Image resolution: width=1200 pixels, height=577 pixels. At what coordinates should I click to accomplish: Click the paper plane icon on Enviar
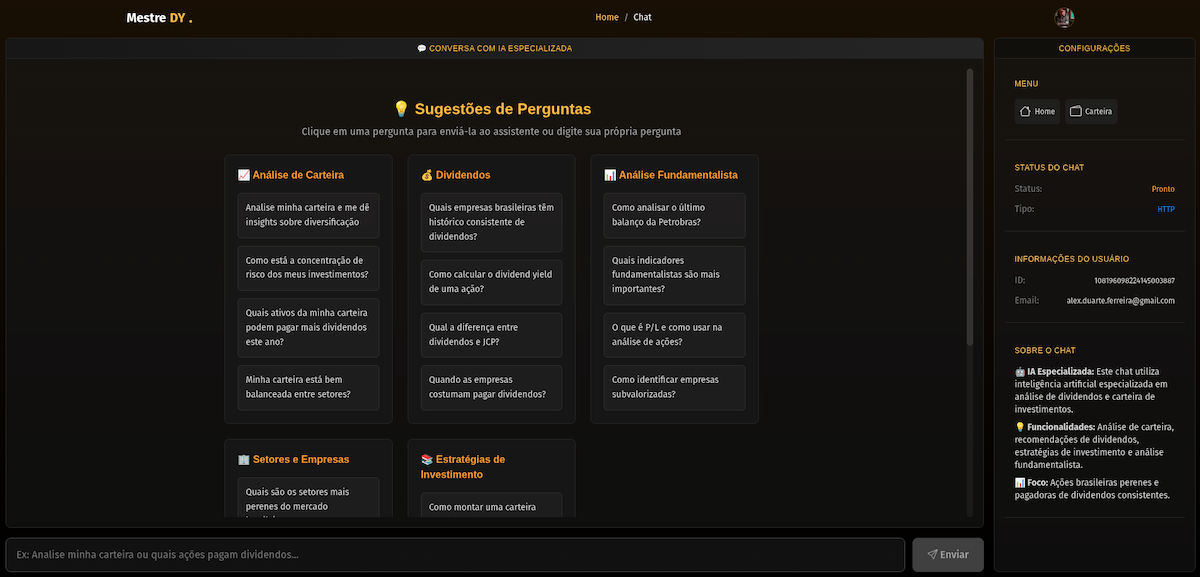point(932,554)
